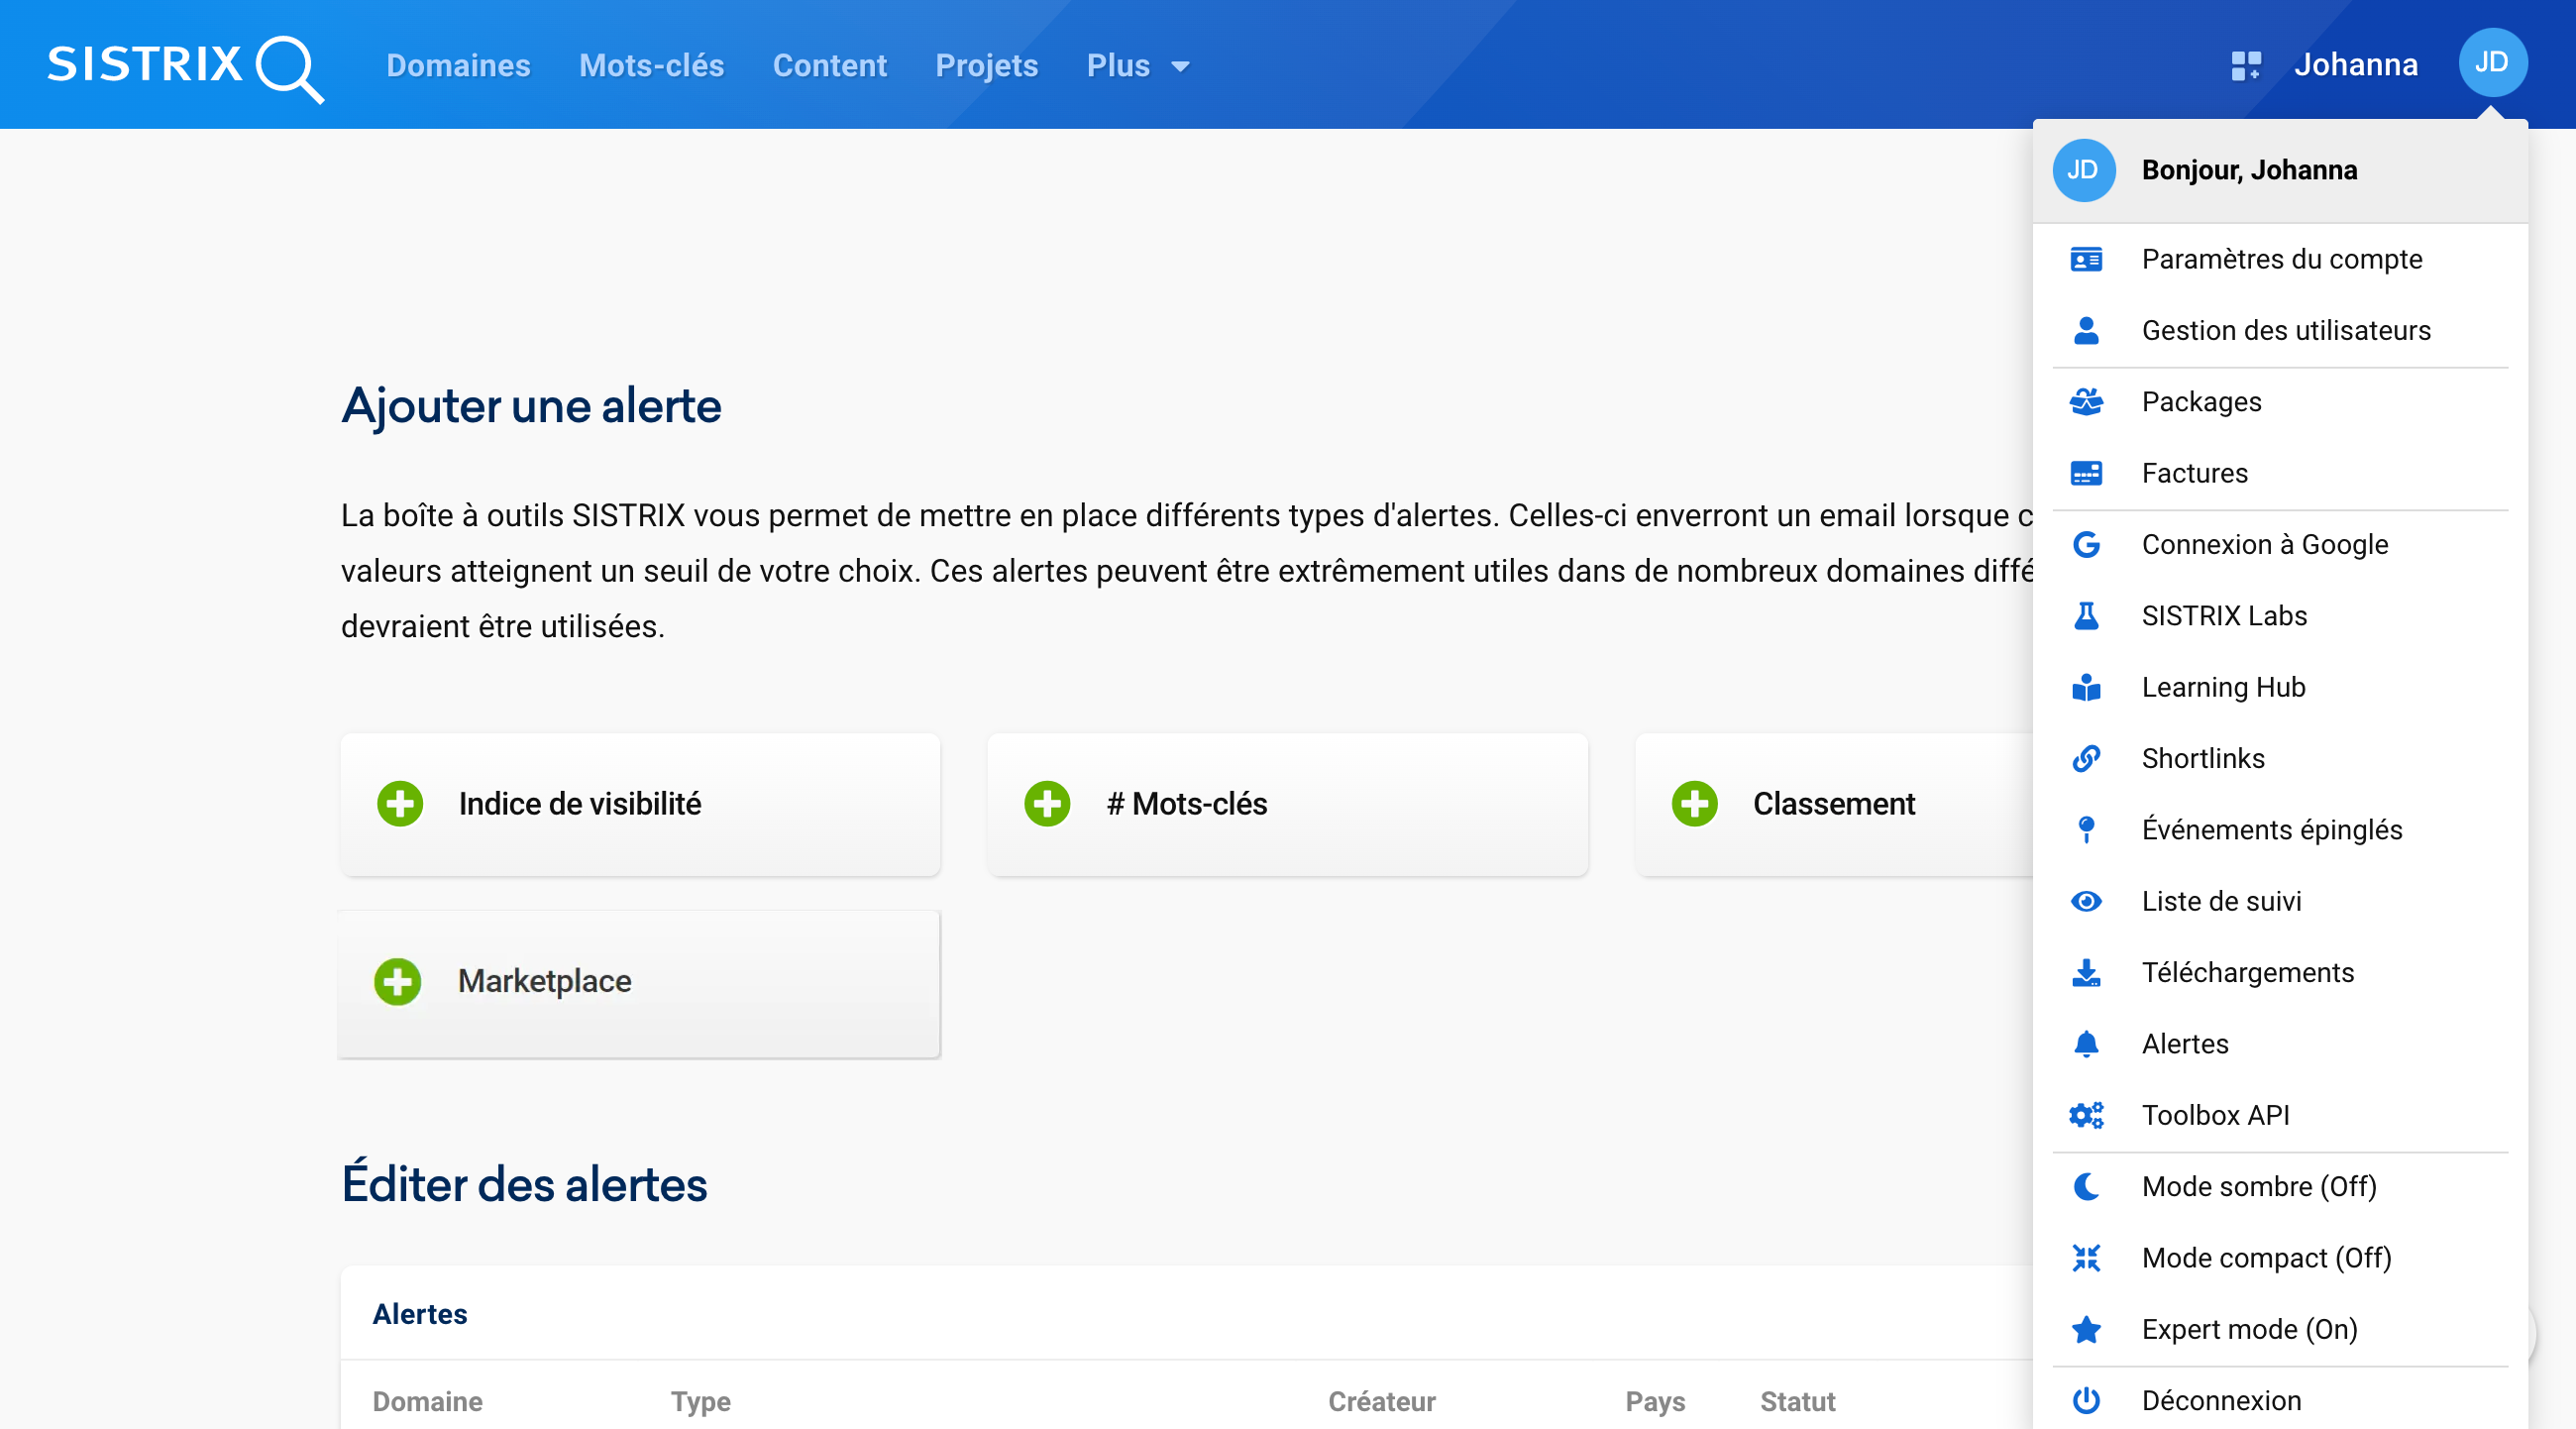The height and width of the screenshot is (1429, 2576).
Task: Open Shortlinks
Action: coord(2280,759)
